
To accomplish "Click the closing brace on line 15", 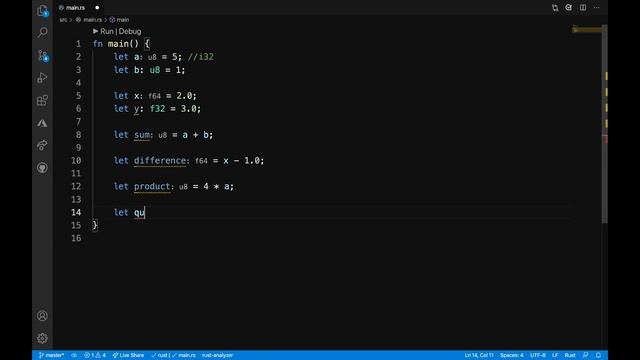I will [95, 225].
